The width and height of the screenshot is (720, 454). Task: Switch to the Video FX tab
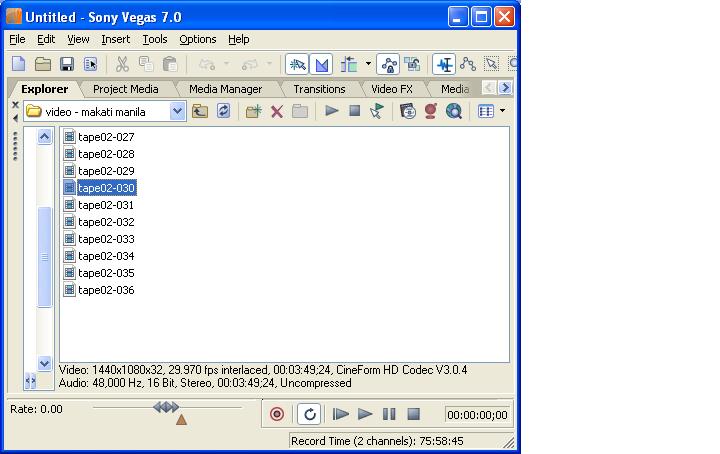[x=392, y=89]
